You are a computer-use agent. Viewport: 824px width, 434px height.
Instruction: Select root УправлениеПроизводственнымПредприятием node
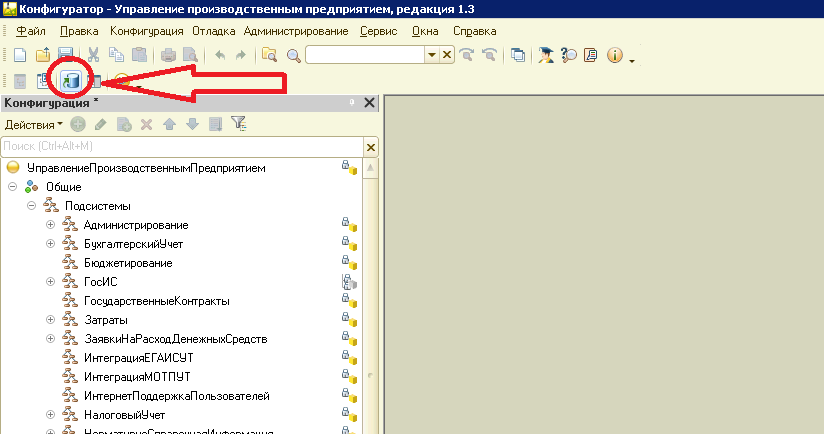(x=146, y=168)
